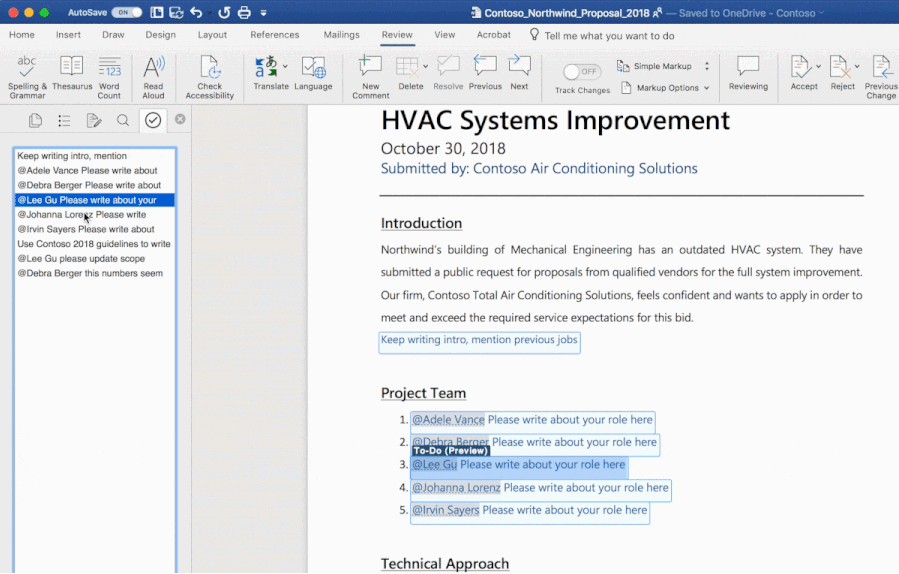Run Spelling & Grammar check
This screenshot has height=574, width=899.
coord(26,77)
